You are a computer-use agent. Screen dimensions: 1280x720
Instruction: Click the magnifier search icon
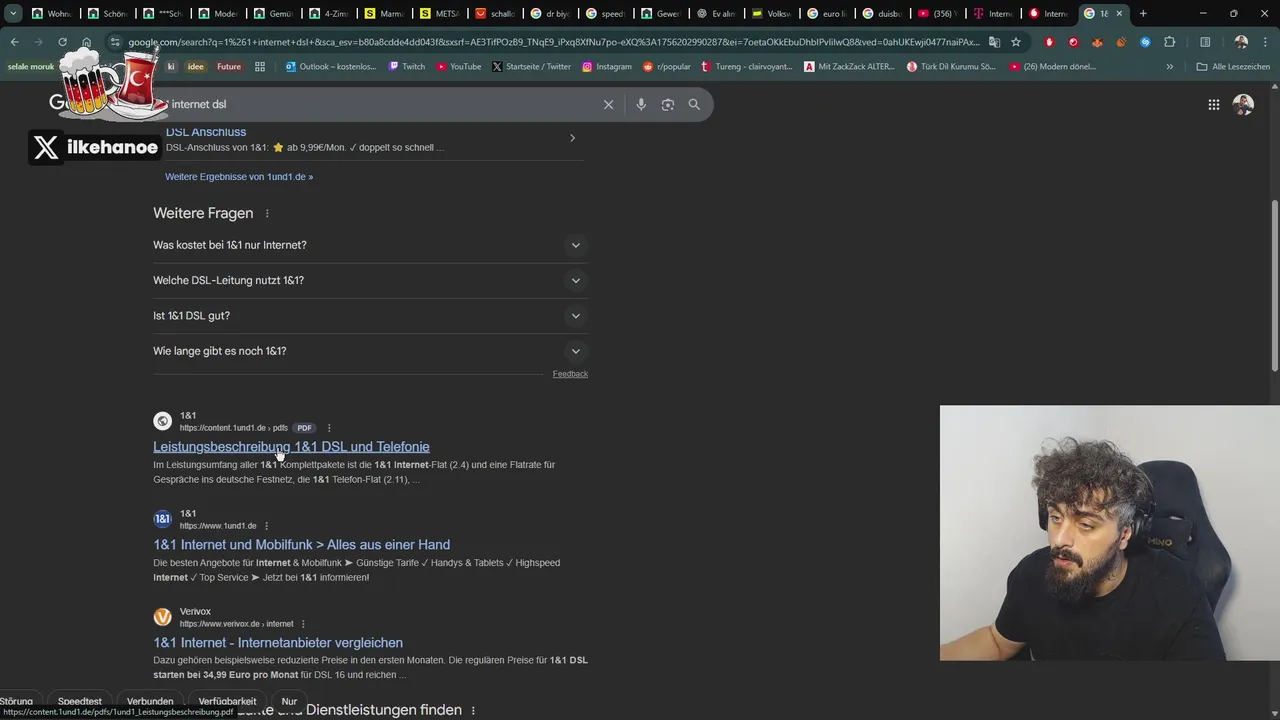coord(694,104)
